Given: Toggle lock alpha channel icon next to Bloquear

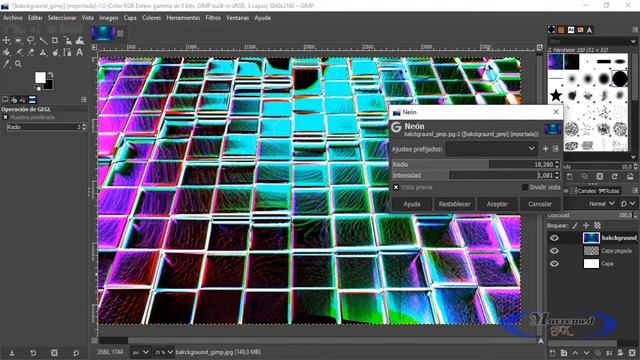Looking at the screenshot, I should 597,225.
